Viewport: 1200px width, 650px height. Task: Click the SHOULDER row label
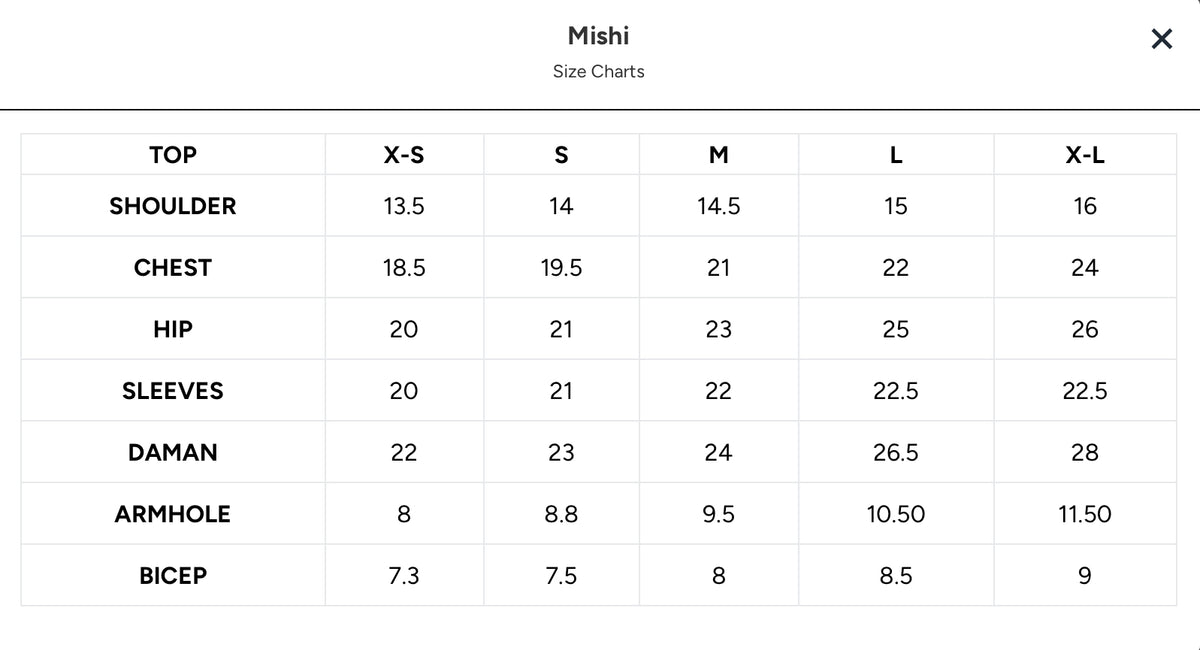pyautogui.click(x=173, y=206)
